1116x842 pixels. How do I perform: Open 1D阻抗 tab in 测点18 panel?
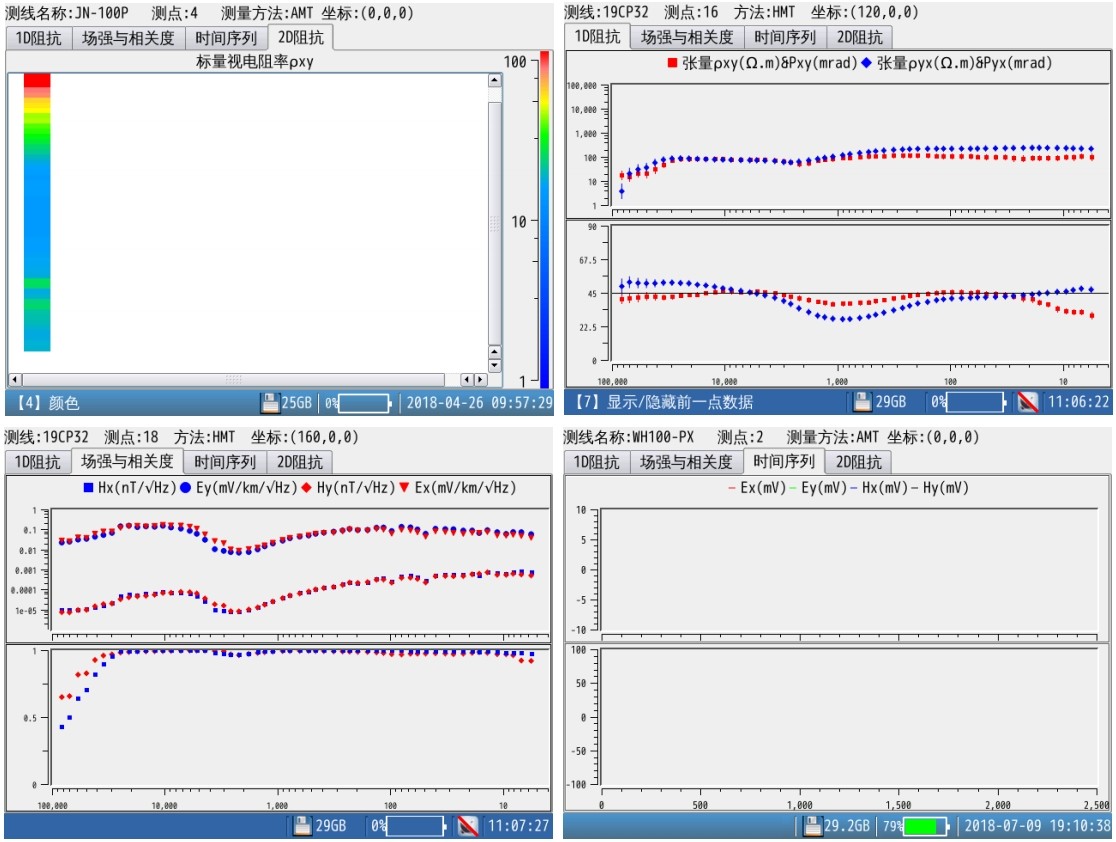point(36,462)
